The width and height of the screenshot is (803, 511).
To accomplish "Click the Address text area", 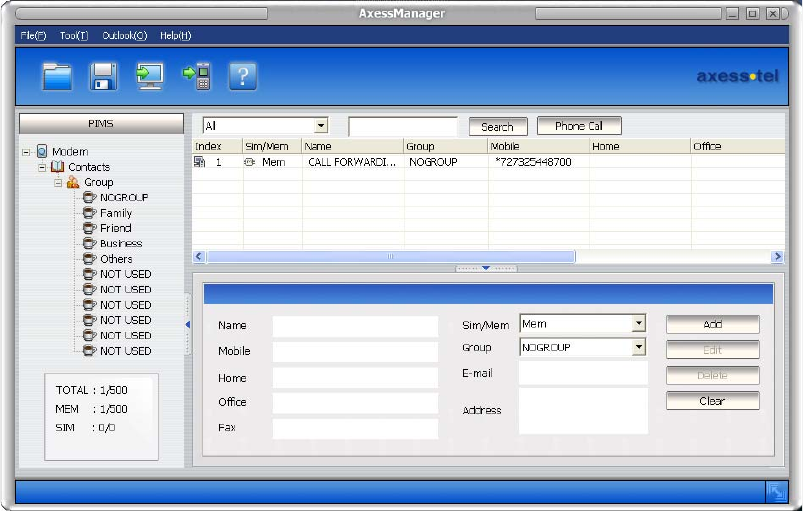I will 583,411.
